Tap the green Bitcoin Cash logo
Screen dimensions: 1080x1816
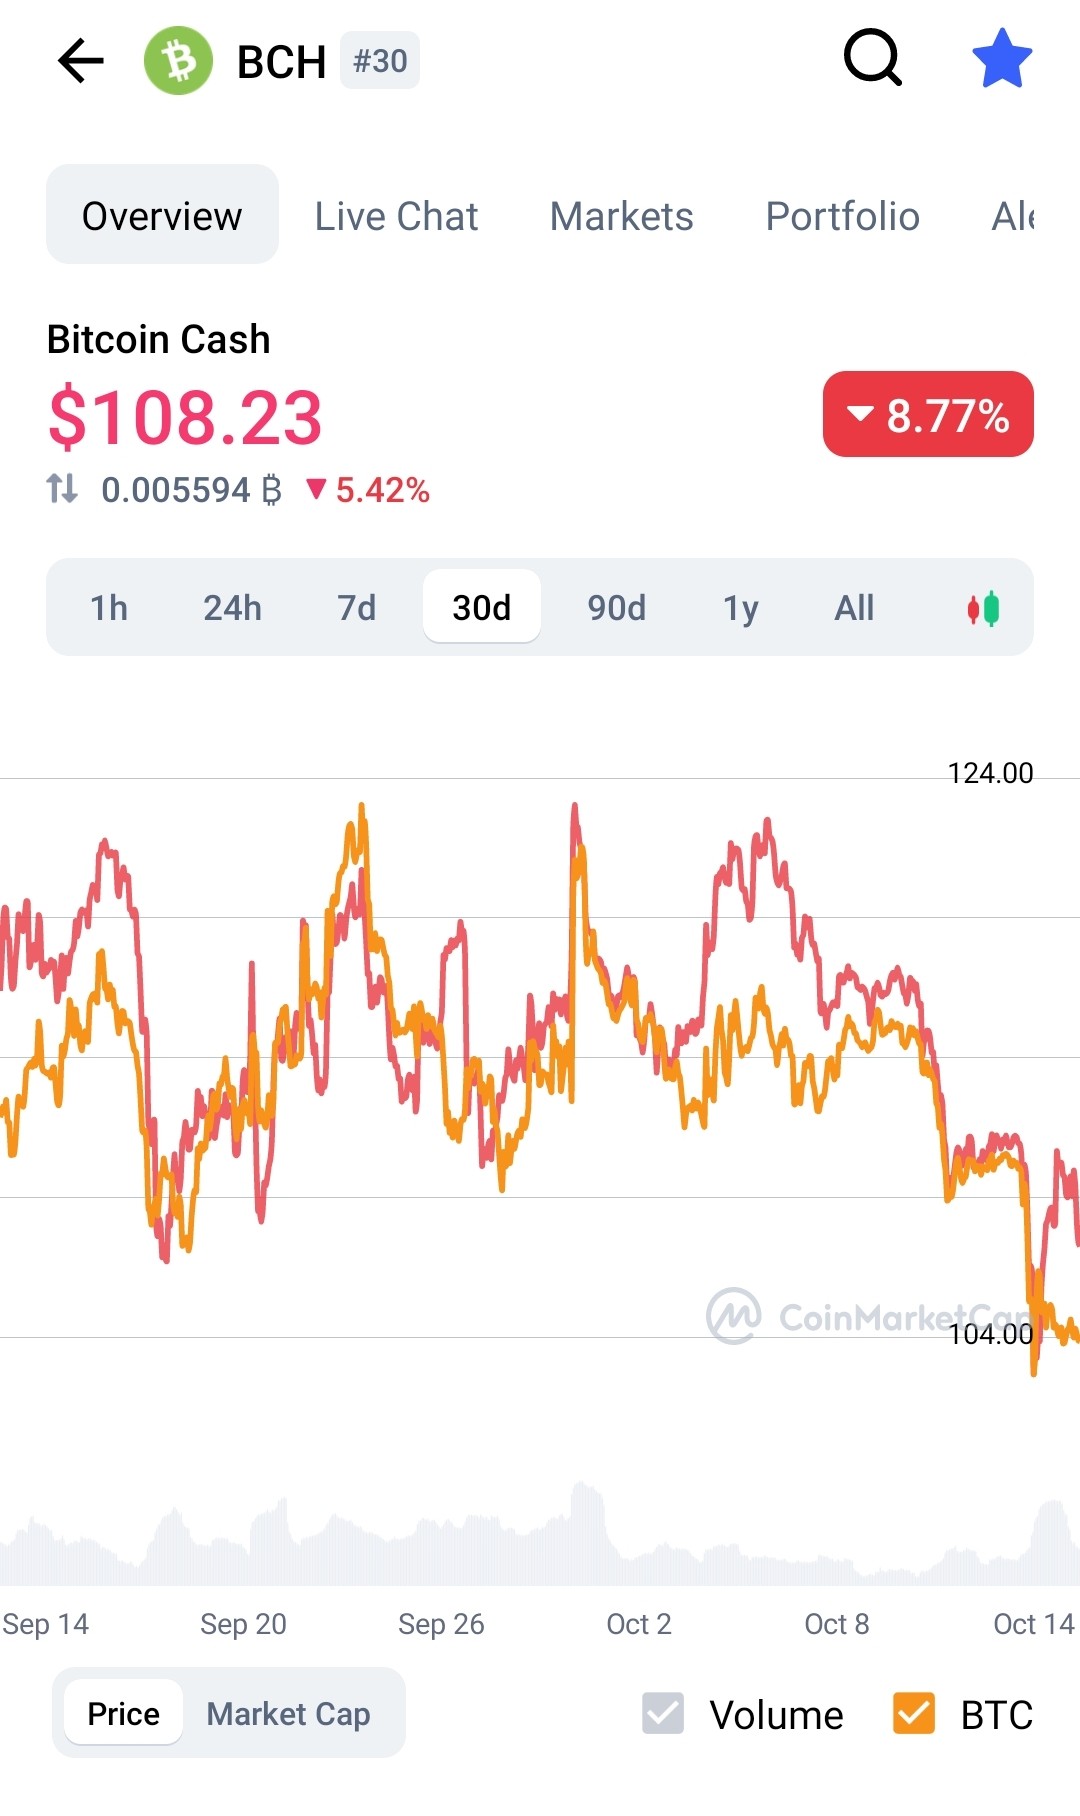click(179, 61)
